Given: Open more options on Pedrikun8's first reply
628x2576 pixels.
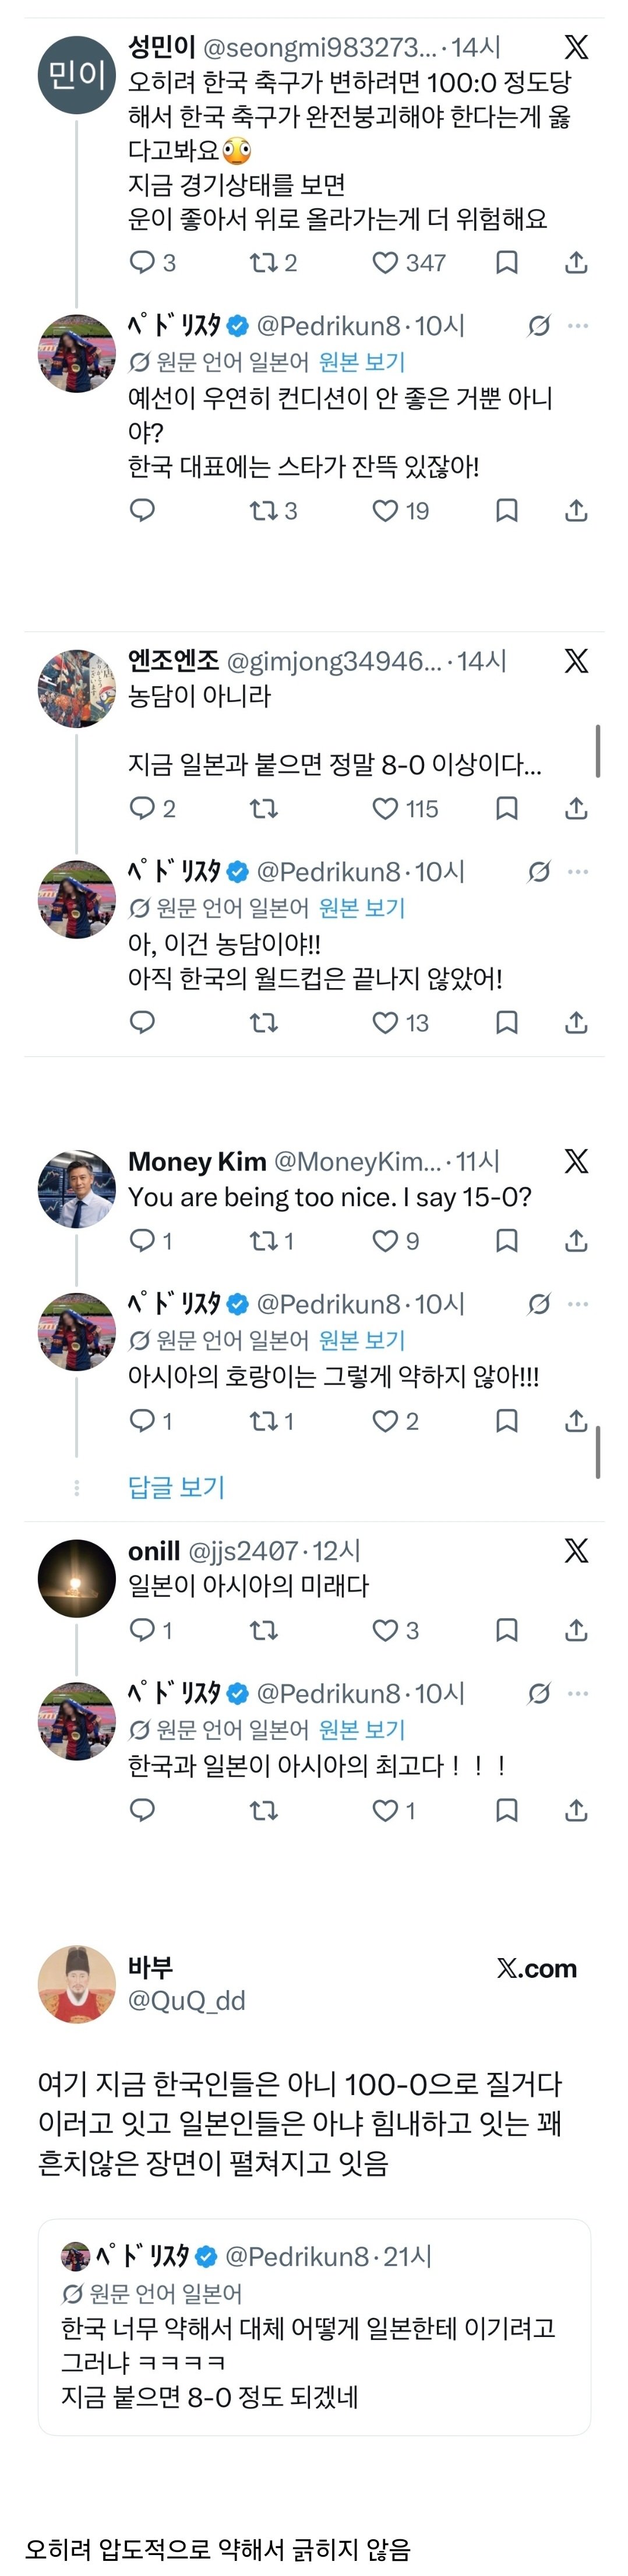Looking at the screenshot, I should [x=578, y=326].
